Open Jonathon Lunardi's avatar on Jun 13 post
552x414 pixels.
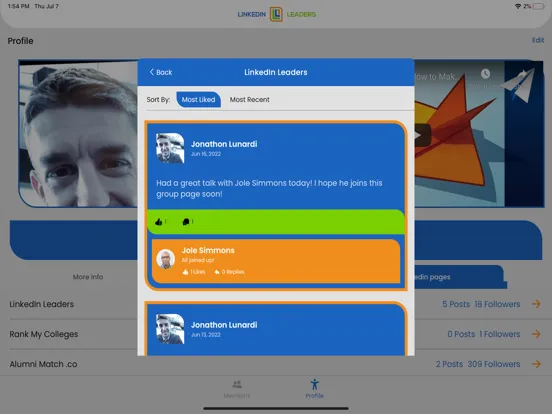click(x=170, y=329)
